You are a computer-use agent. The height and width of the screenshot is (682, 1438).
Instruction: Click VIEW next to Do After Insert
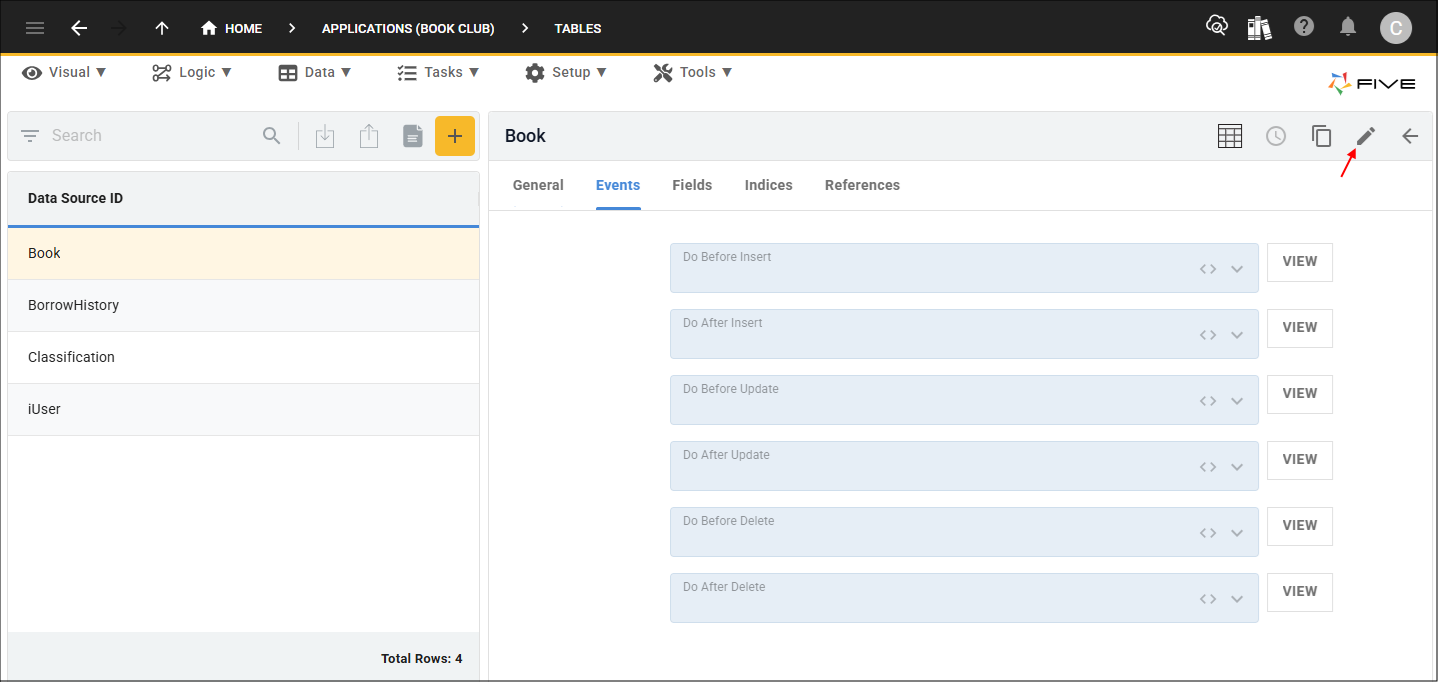point(1300,328)
